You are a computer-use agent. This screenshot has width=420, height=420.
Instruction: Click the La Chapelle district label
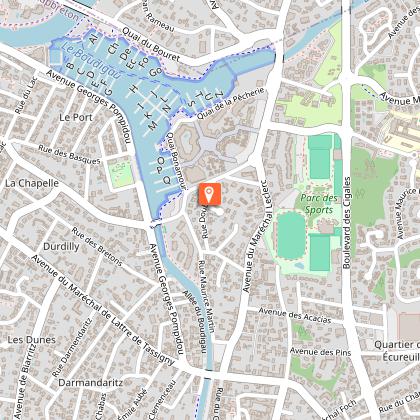click(x=32, y=183)
